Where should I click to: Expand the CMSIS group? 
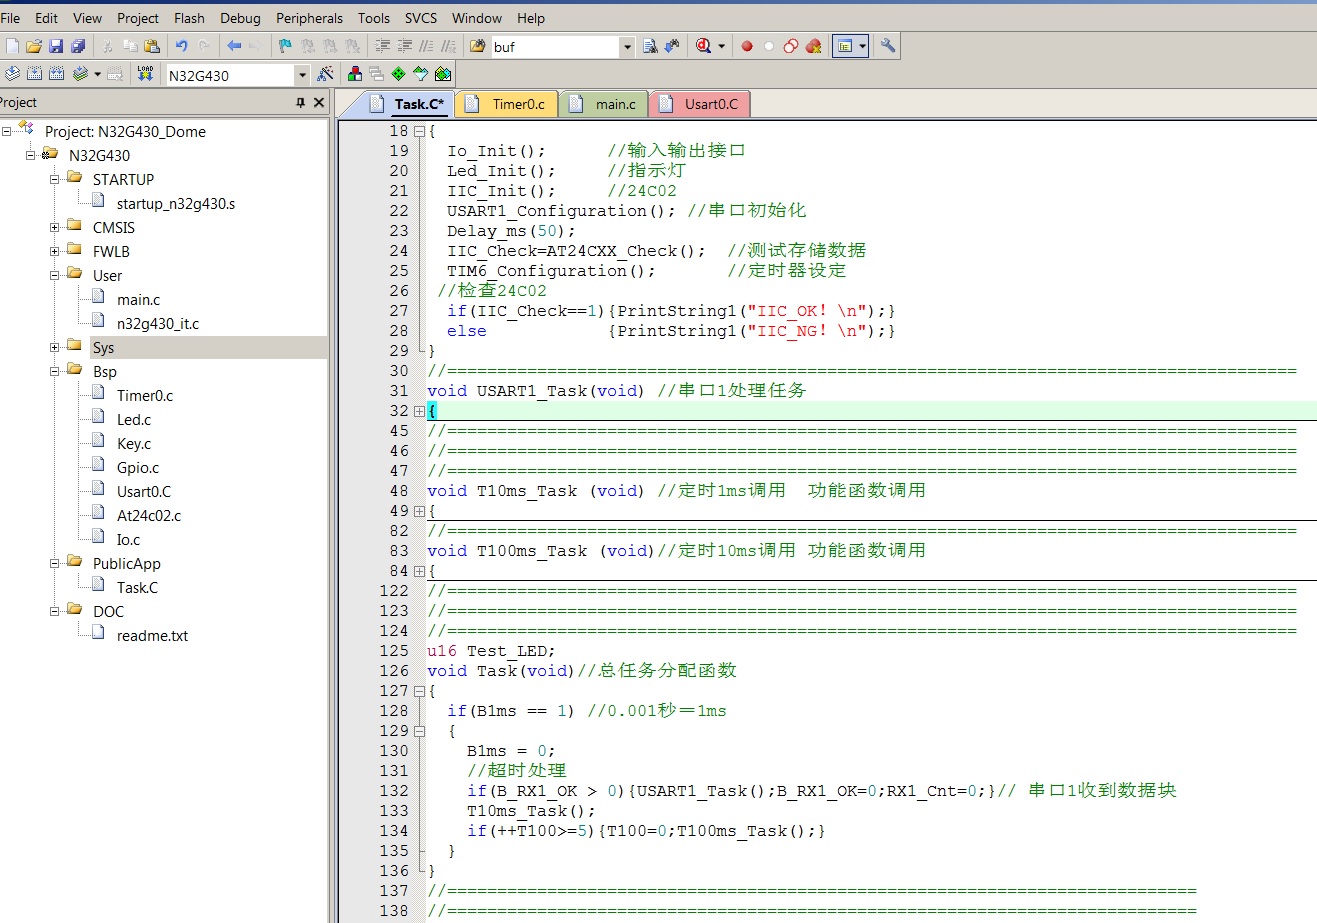(x=55, y=228)
